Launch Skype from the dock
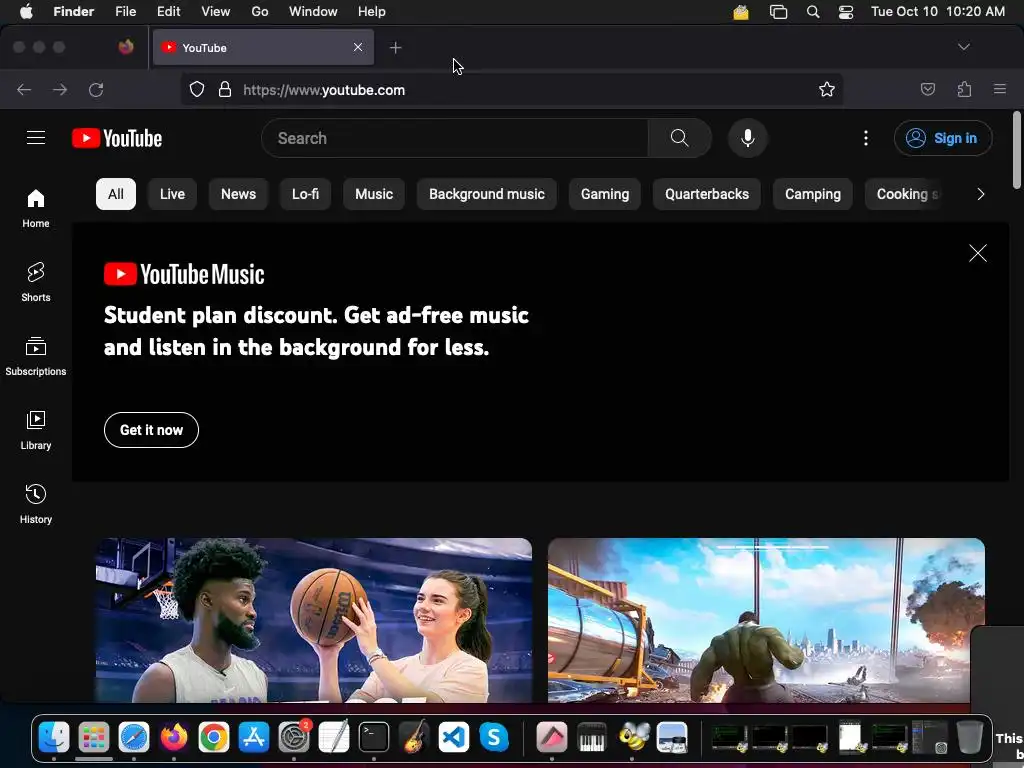This screenshot has width=1024, height=768. 494,737
